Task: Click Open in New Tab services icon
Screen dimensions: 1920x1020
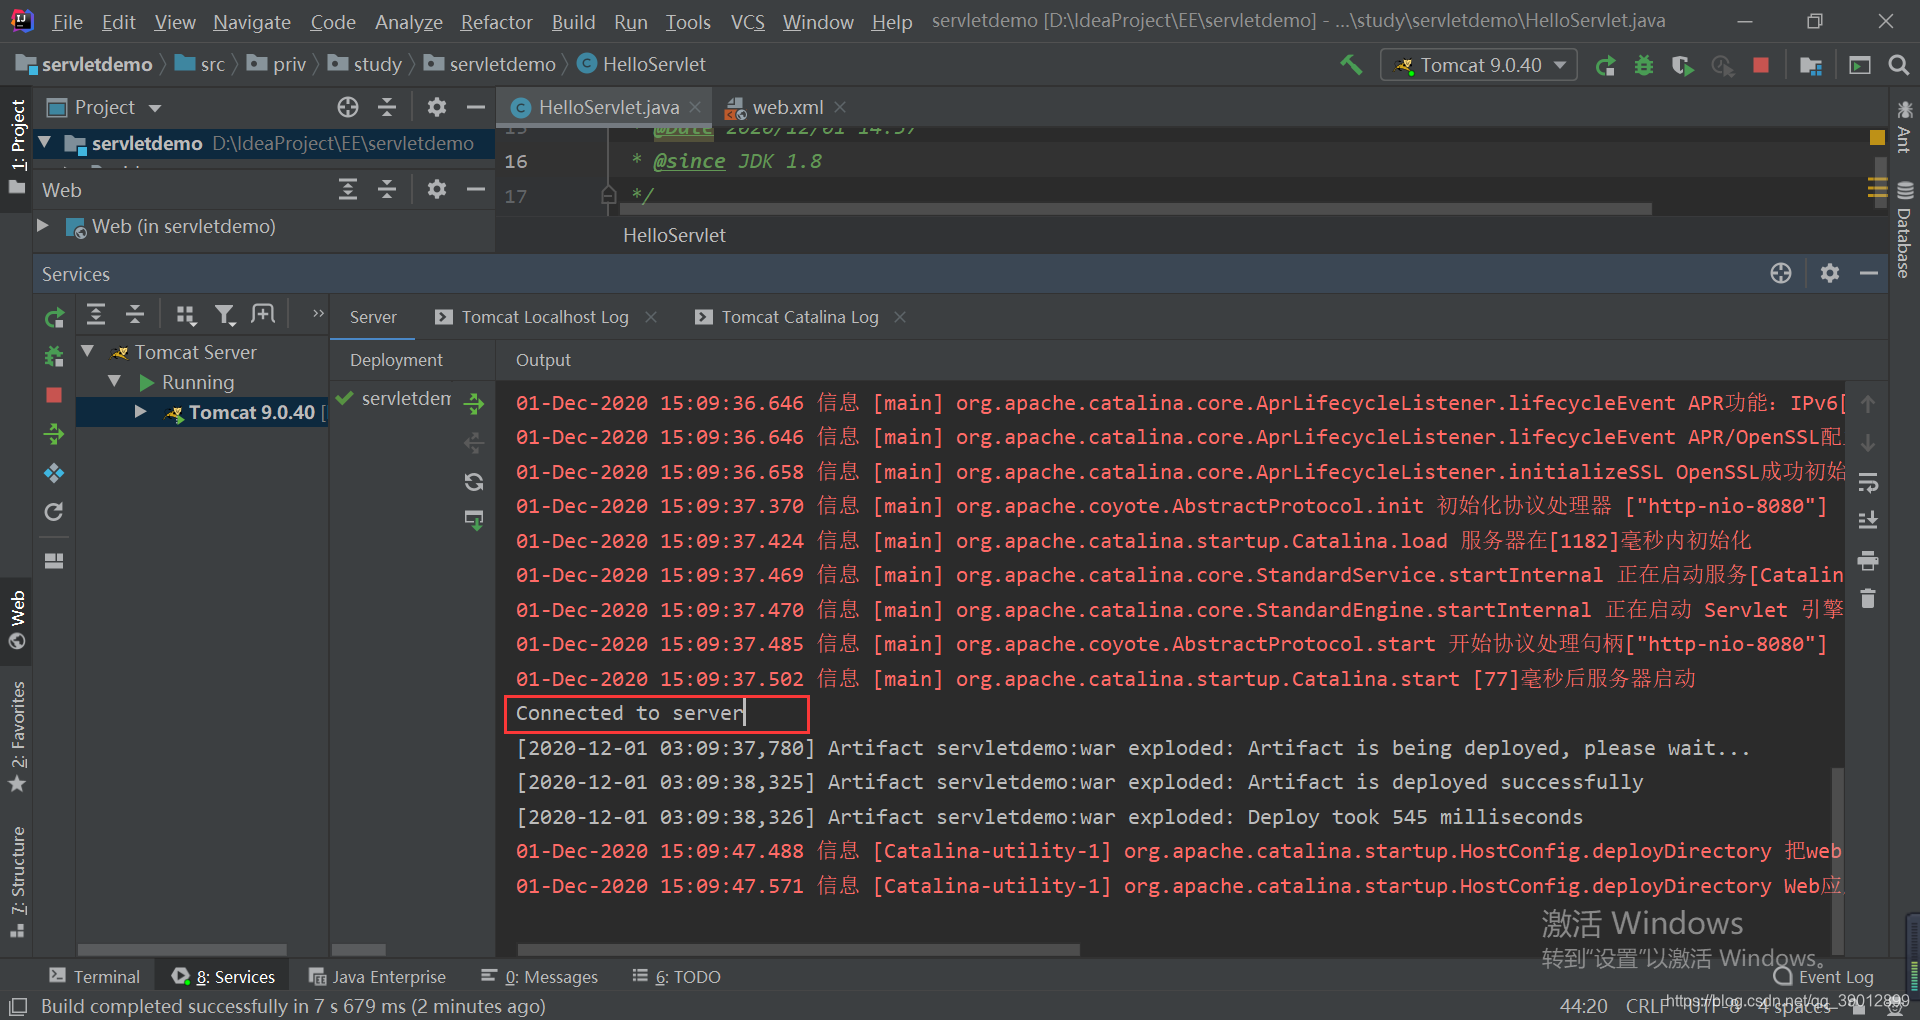Action: coord(263,316)
